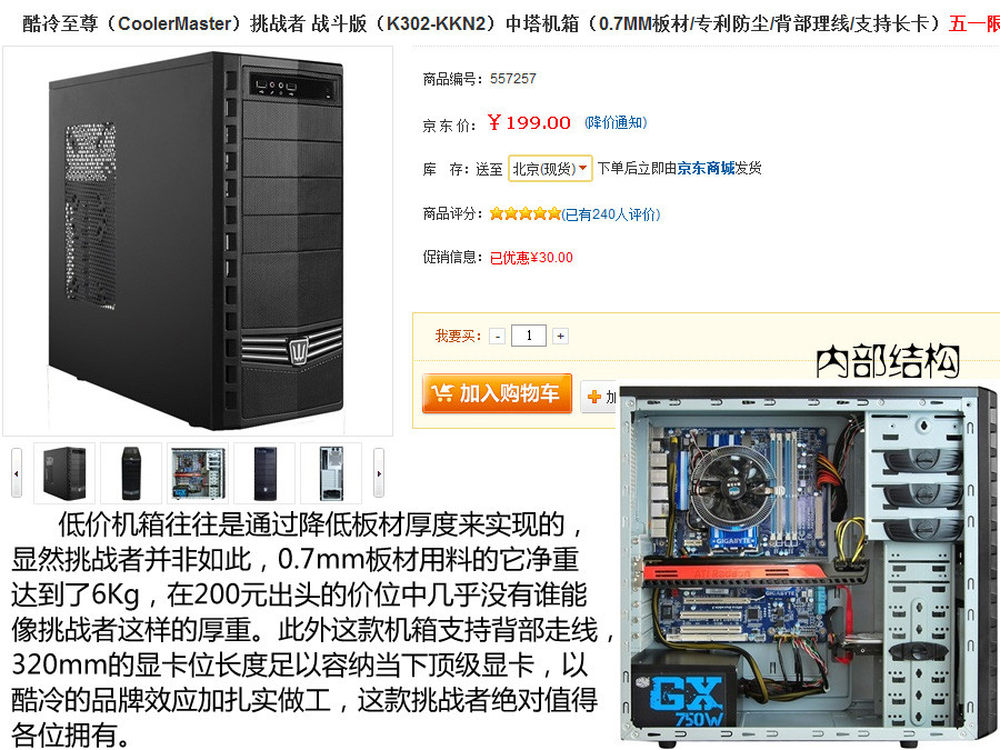Image resolution: width=1000 pixels, height=750 pixels.
Task: Click the red arrow of the region selector
Action: 582,168
